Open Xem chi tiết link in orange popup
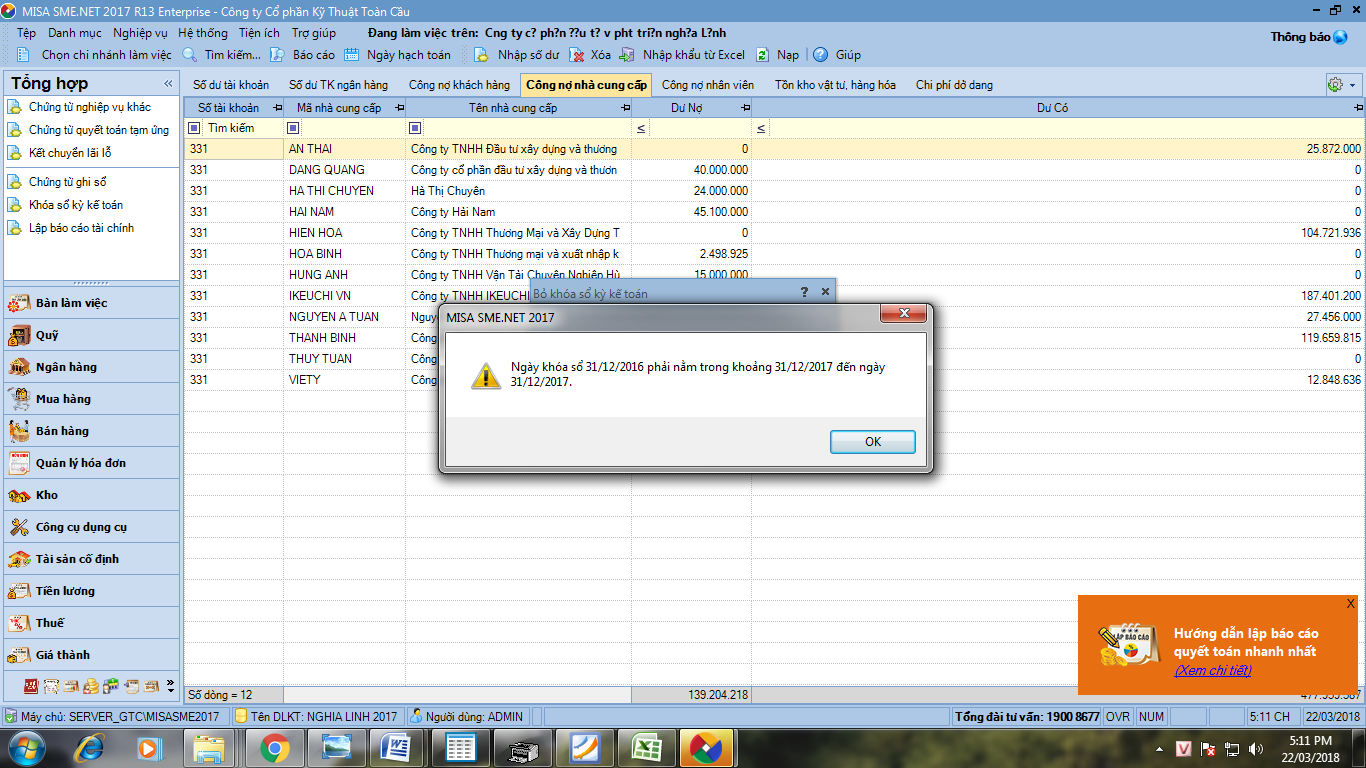Viewport: 1366px width, 768px height. pos(1212,670)
